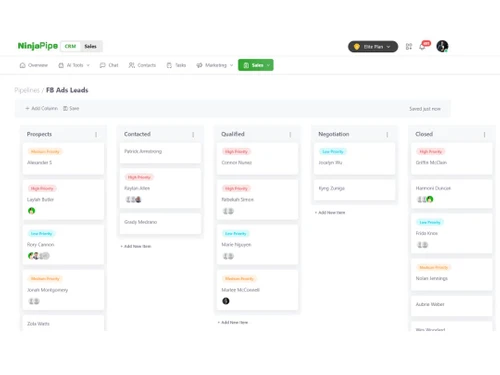Open the Jocelyn Wu card
The height and width of the screenshot is (375, 500).
(354, 159)
